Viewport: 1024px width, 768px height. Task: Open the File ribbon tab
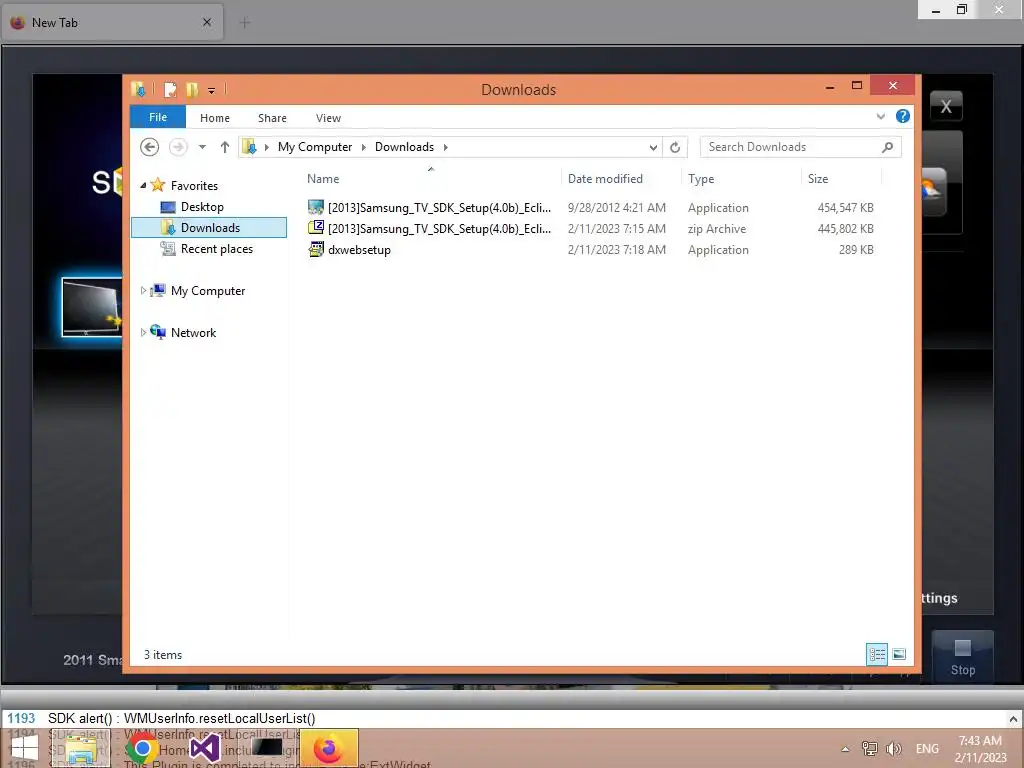158,117
